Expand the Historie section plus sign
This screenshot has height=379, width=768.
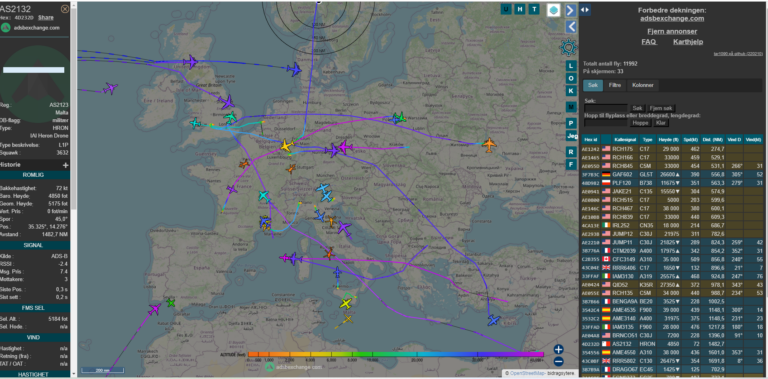pyautogui.click(x=66, y=165)
